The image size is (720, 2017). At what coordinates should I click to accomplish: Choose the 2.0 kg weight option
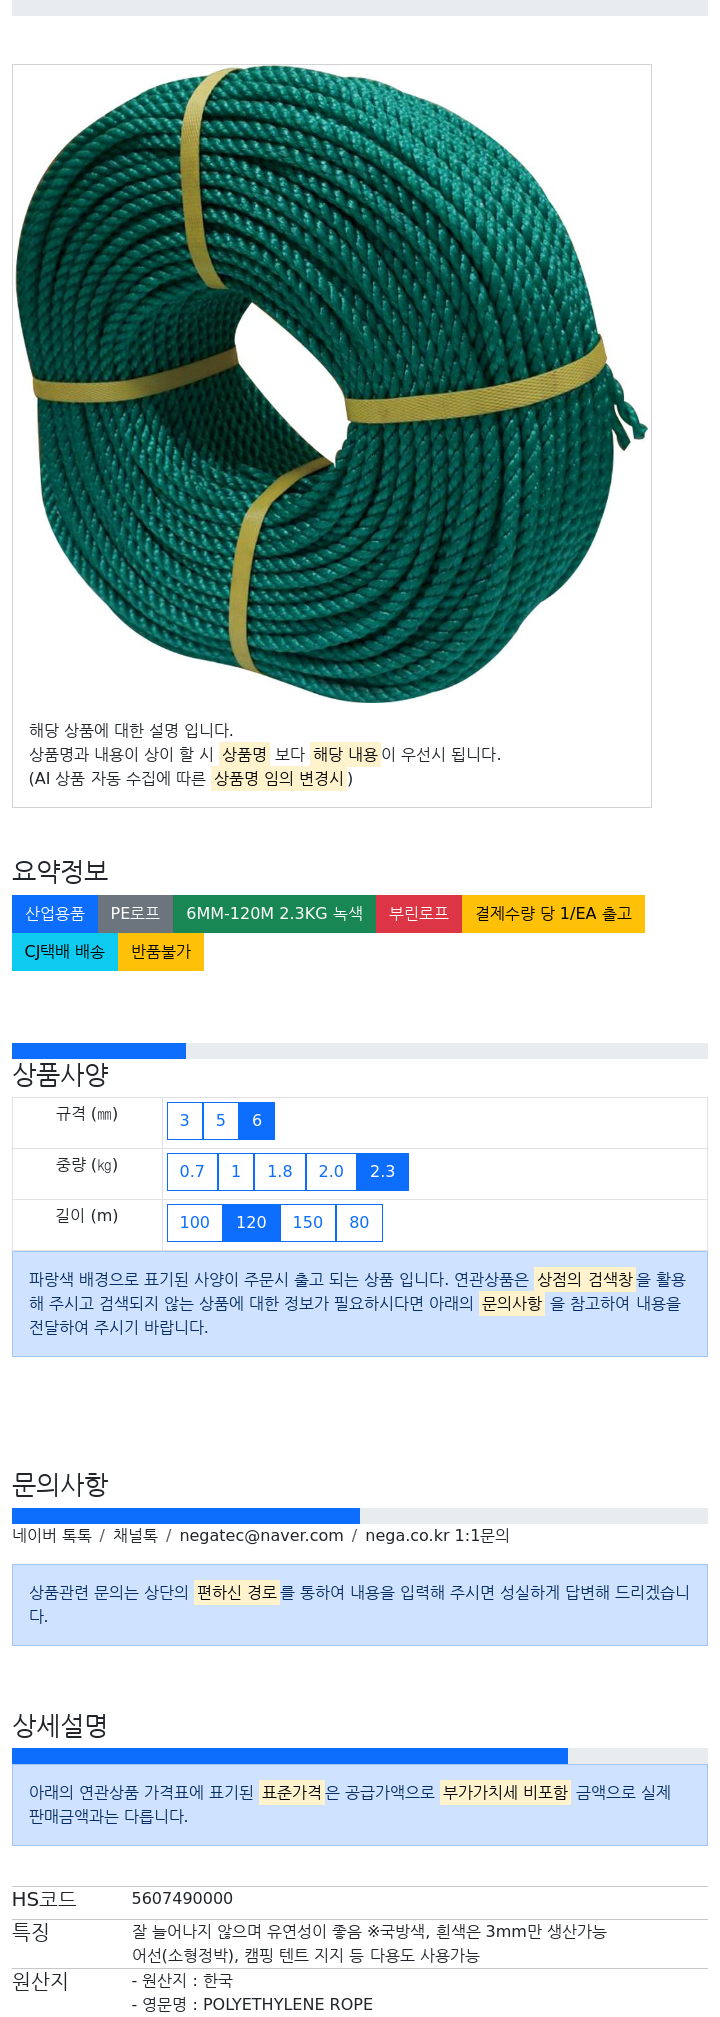click(331, 1172)
